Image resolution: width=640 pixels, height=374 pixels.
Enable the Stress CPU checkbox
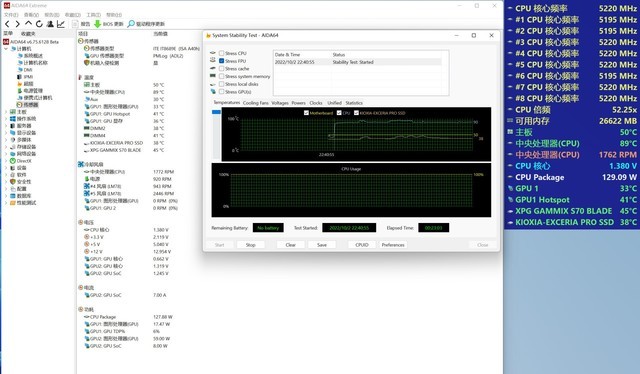point(222,53)
